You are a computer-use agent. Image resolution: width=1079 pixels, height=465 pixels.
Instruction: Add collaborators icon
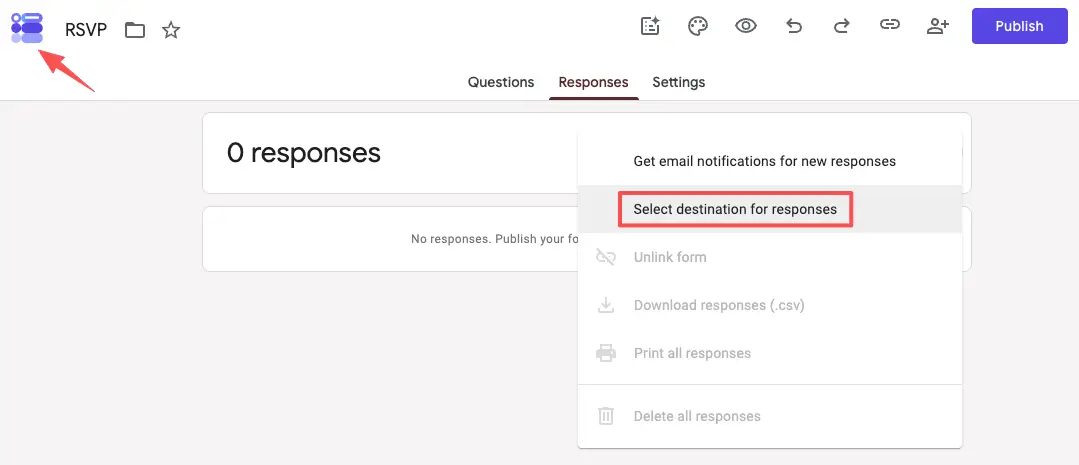[x=938, y=26]
